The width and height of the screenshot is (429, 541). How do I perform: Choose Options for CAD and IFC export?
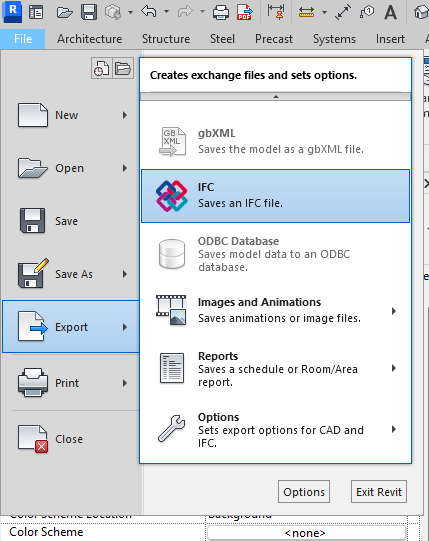275,430
